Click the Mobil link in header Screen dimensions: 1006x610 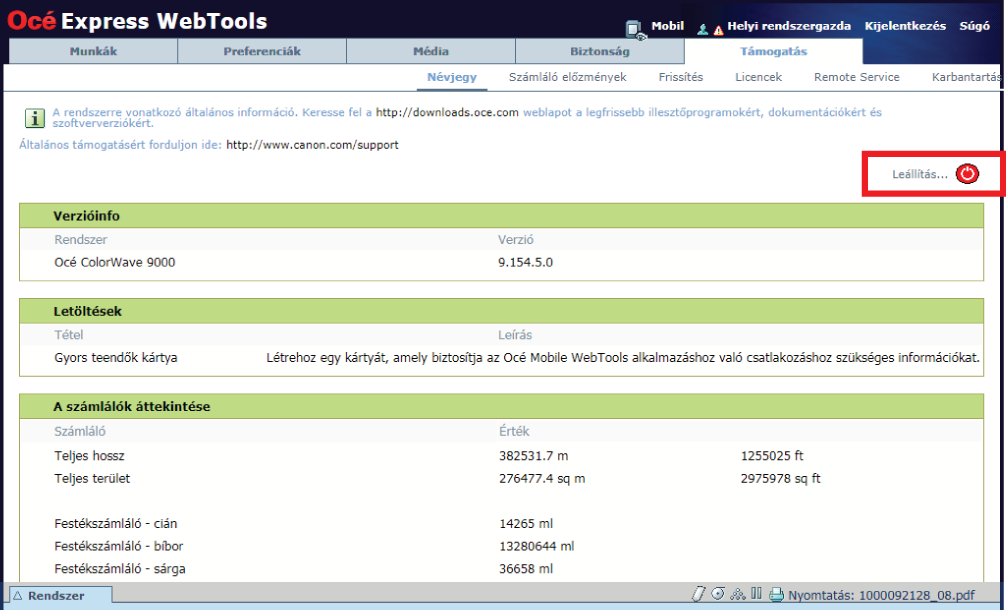(667, 26)
